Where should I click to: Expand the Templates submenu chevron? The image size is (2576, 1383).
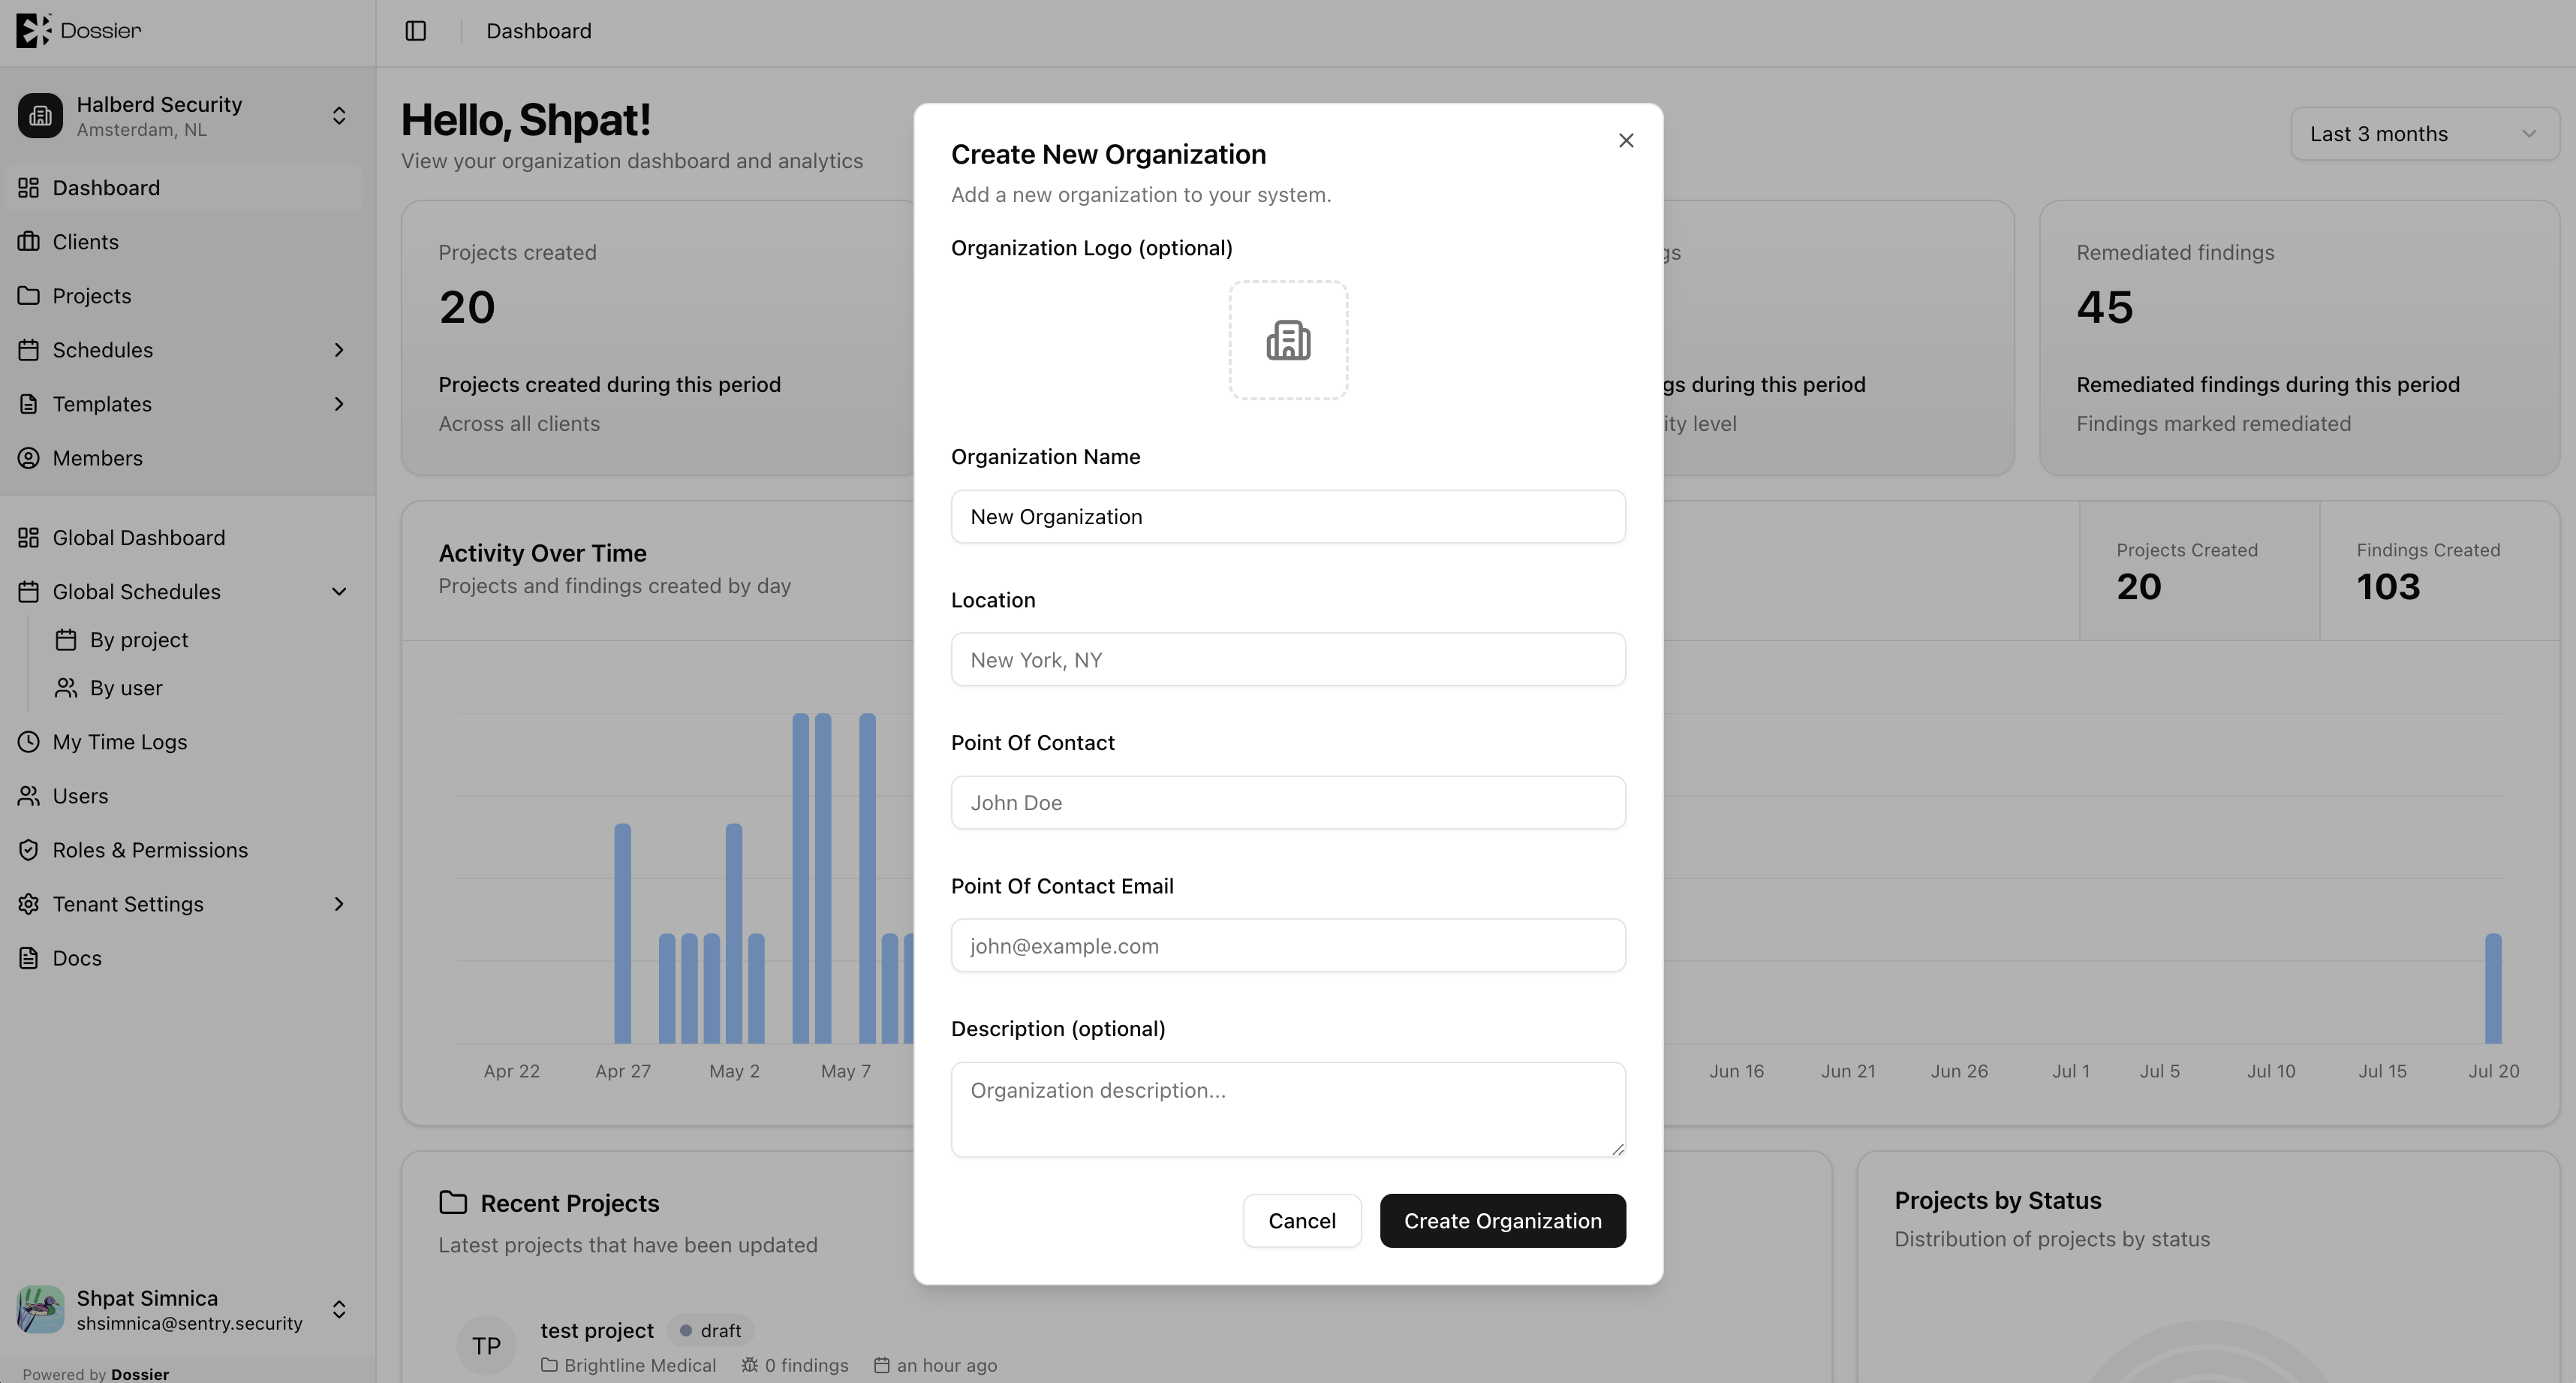(339, 404)
